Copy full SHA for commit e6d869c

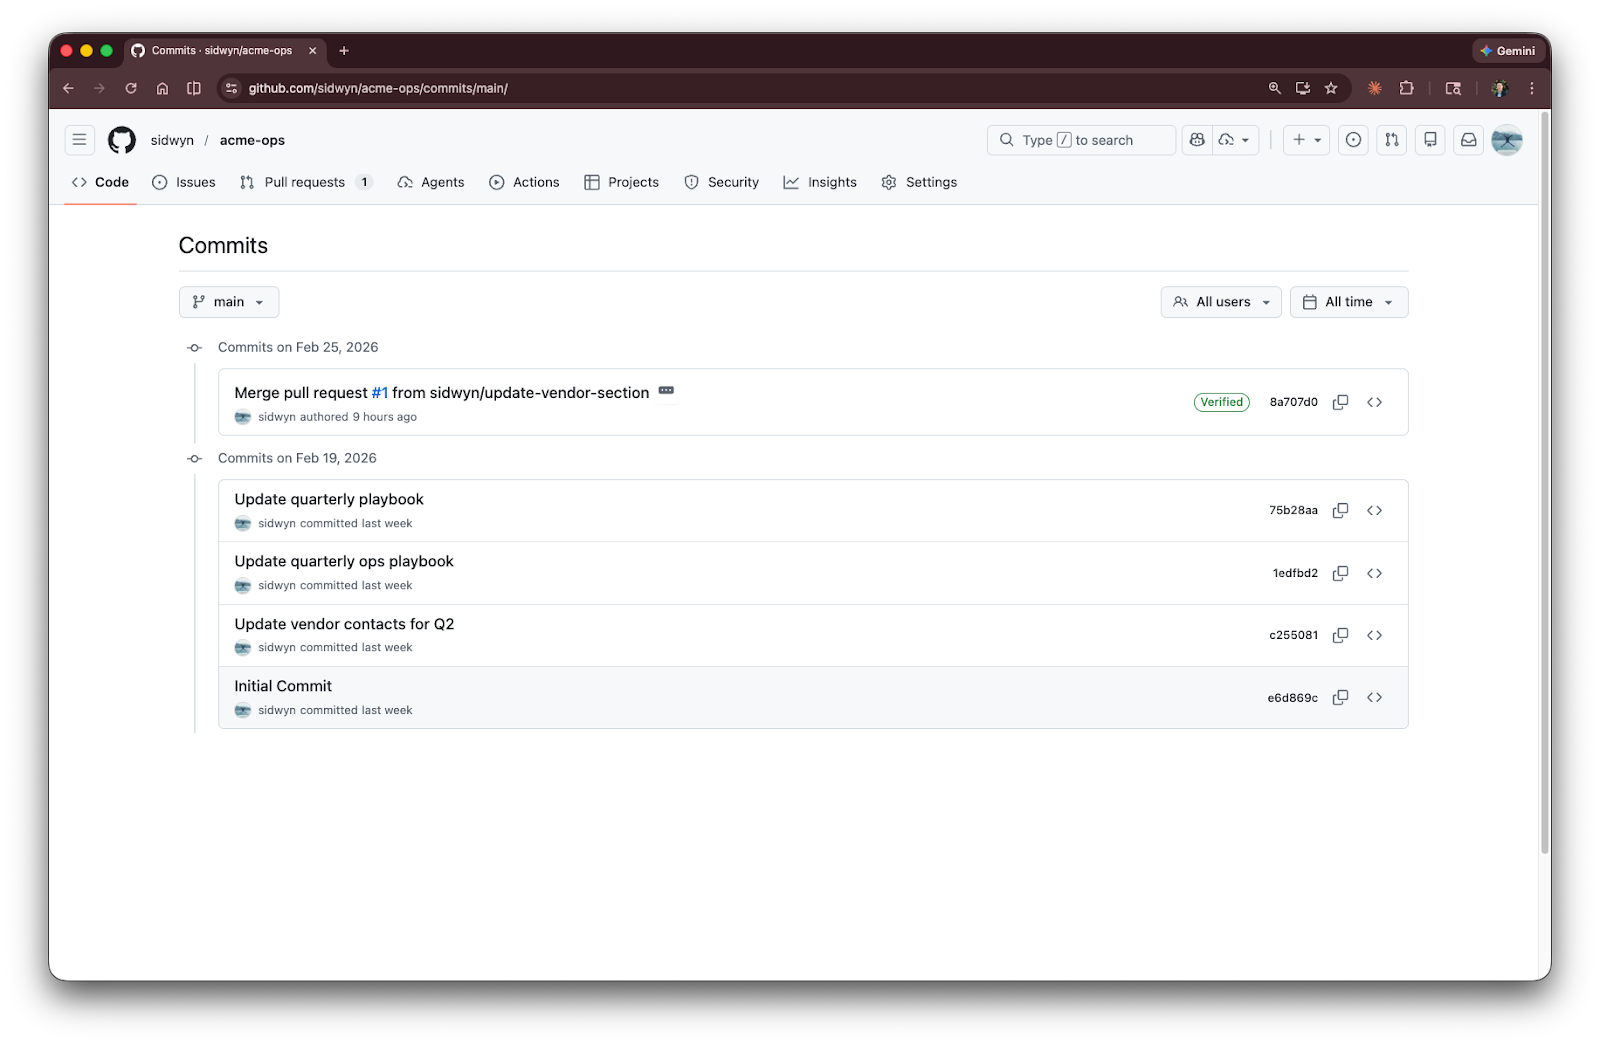coord(1340,697)
